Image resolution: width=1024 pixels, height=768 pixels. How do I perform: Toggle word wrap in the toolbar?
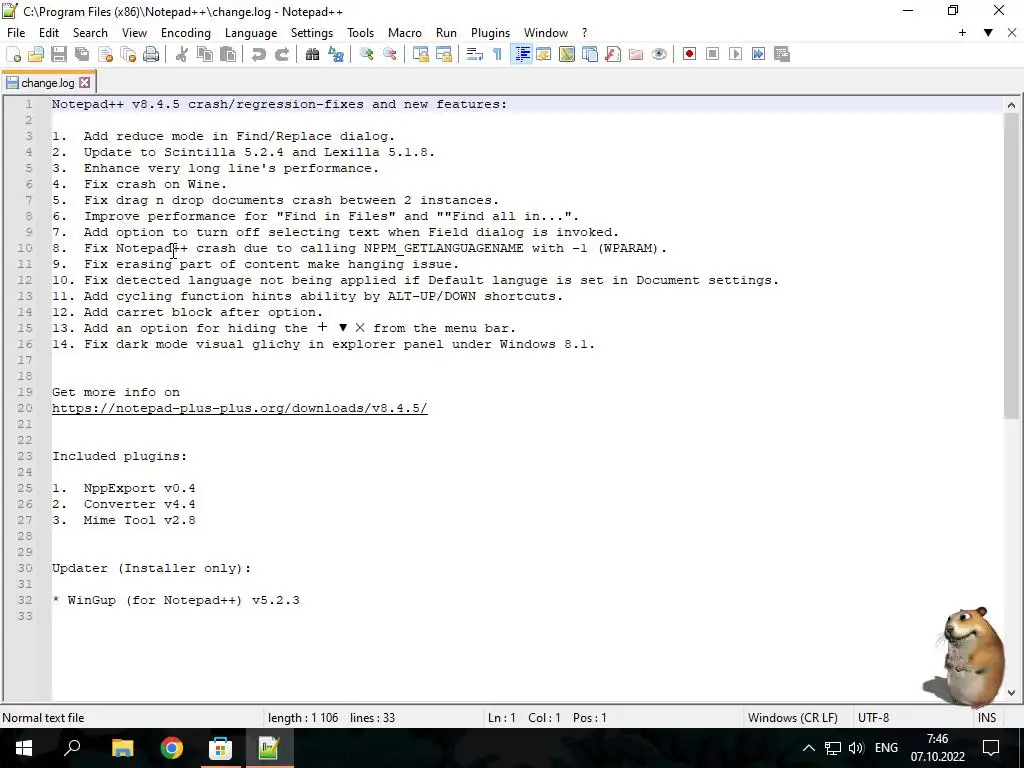pyautogui.click(x=475, y=54)
